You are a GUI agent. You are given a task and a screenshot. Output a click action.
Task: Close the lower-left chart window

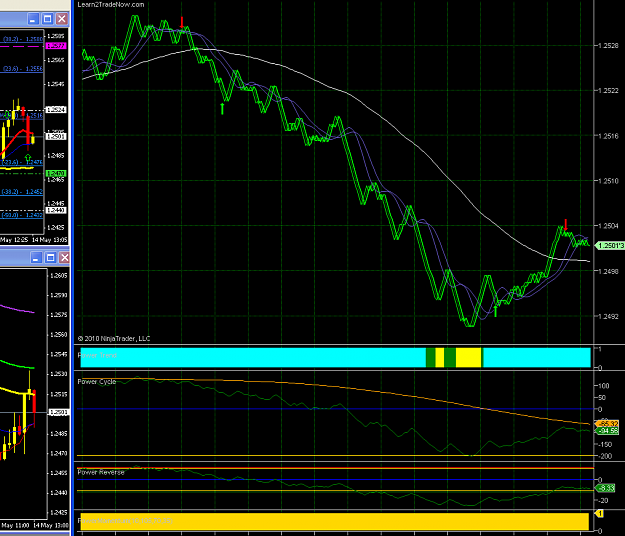(x=64, y=258)
